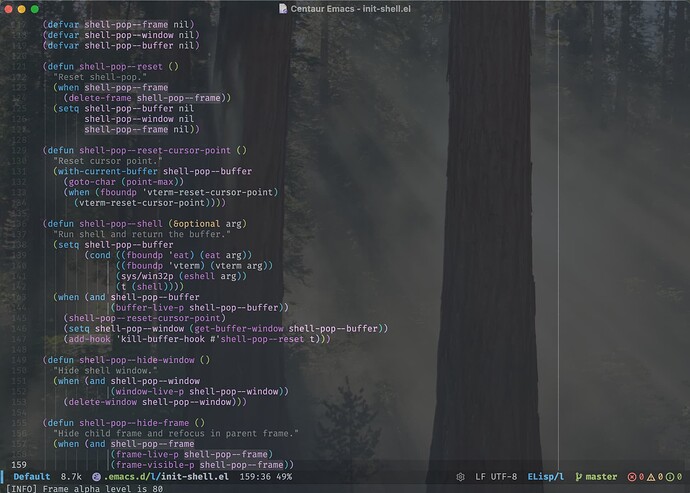
Task: Click '(sys/win32p (eshell arg))' line
Action: (181, 276)
